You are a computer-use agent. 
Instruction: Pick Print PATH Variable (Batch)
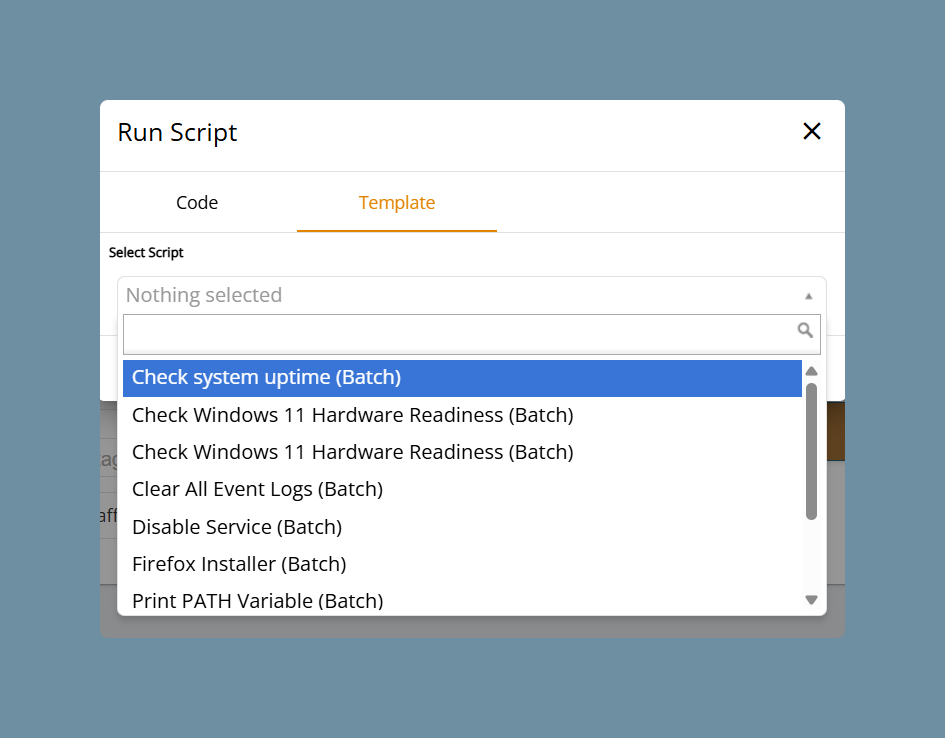[x=462, y=601]
